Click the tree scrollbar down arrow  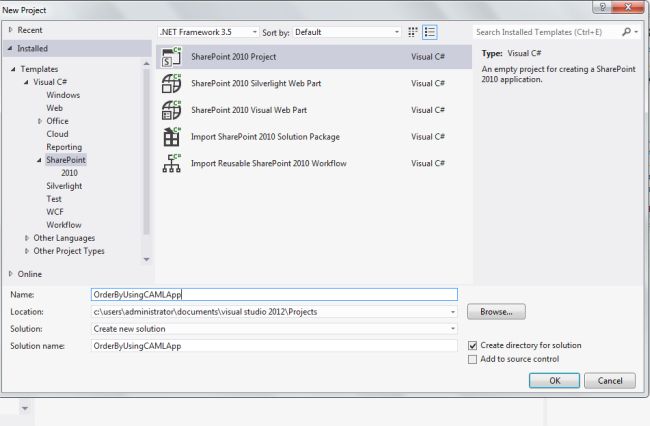(x=146, y=259)
